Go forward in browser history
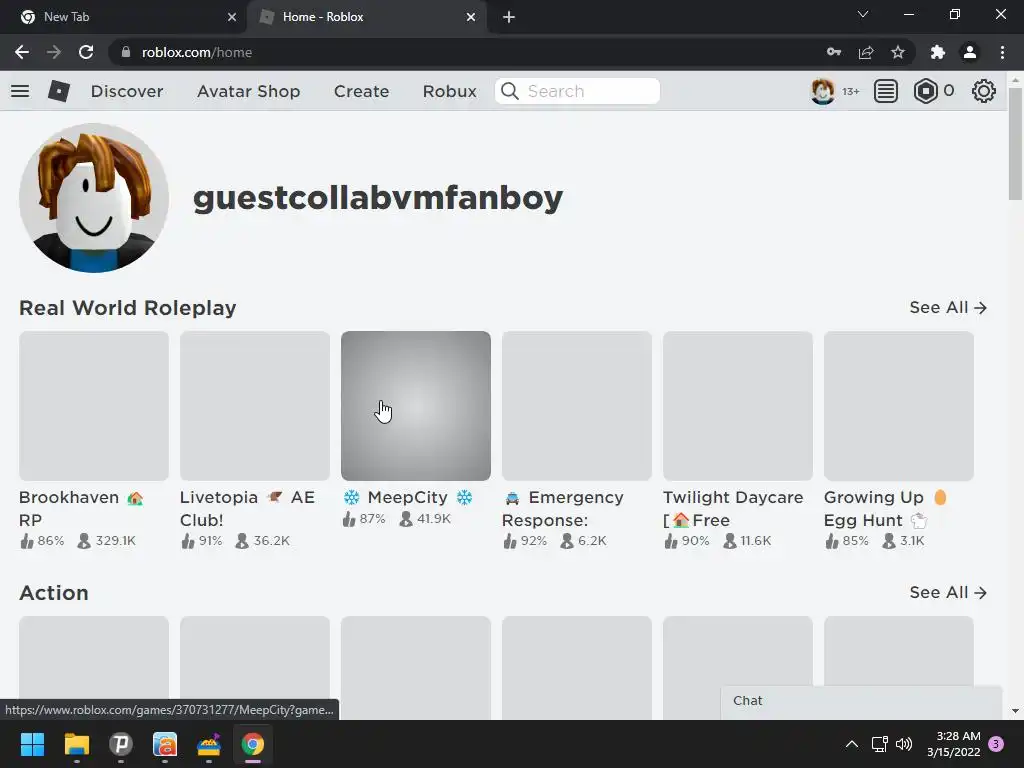 [54, 52]
